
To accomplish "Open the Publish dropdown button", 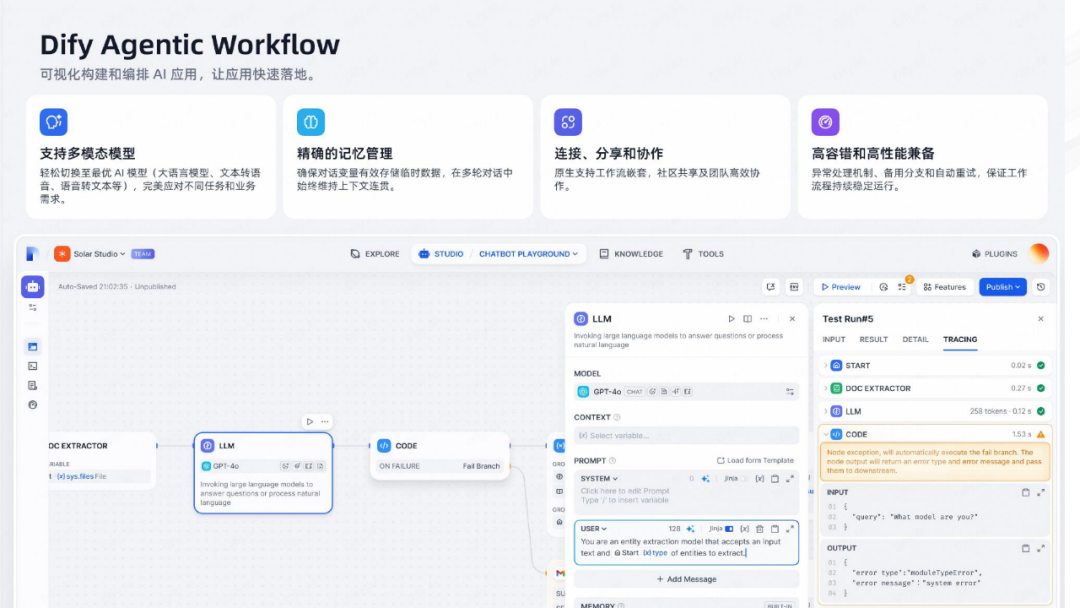I will (x=1003, y=287).
